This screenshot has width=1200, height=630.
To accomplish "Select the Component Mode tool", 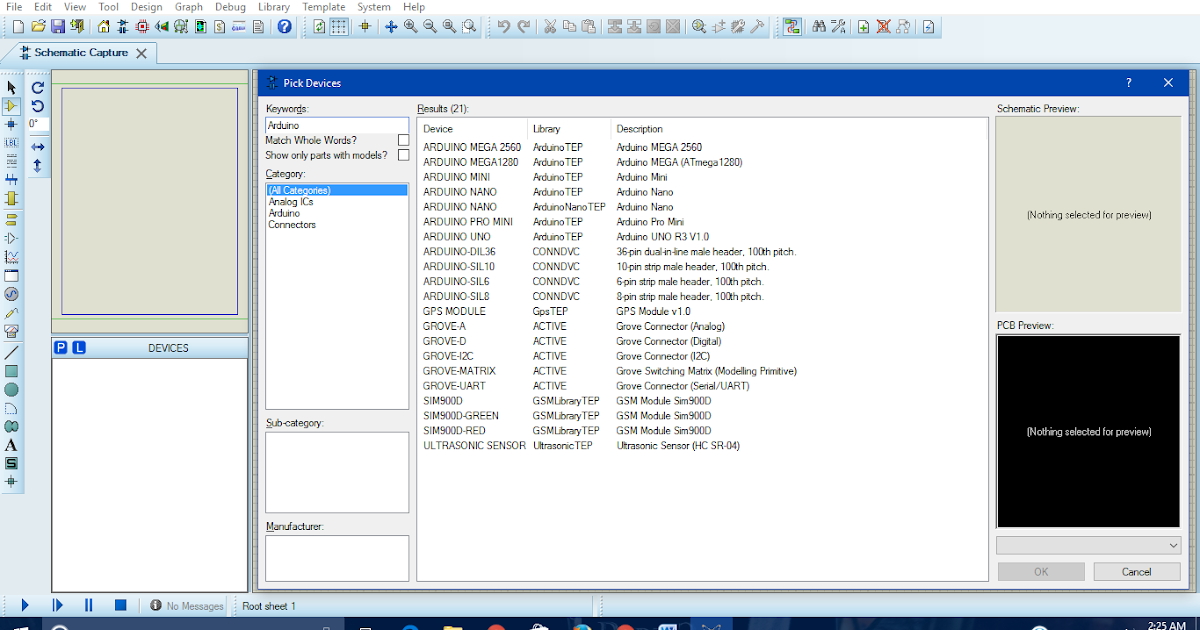I will tap(10, 108).
